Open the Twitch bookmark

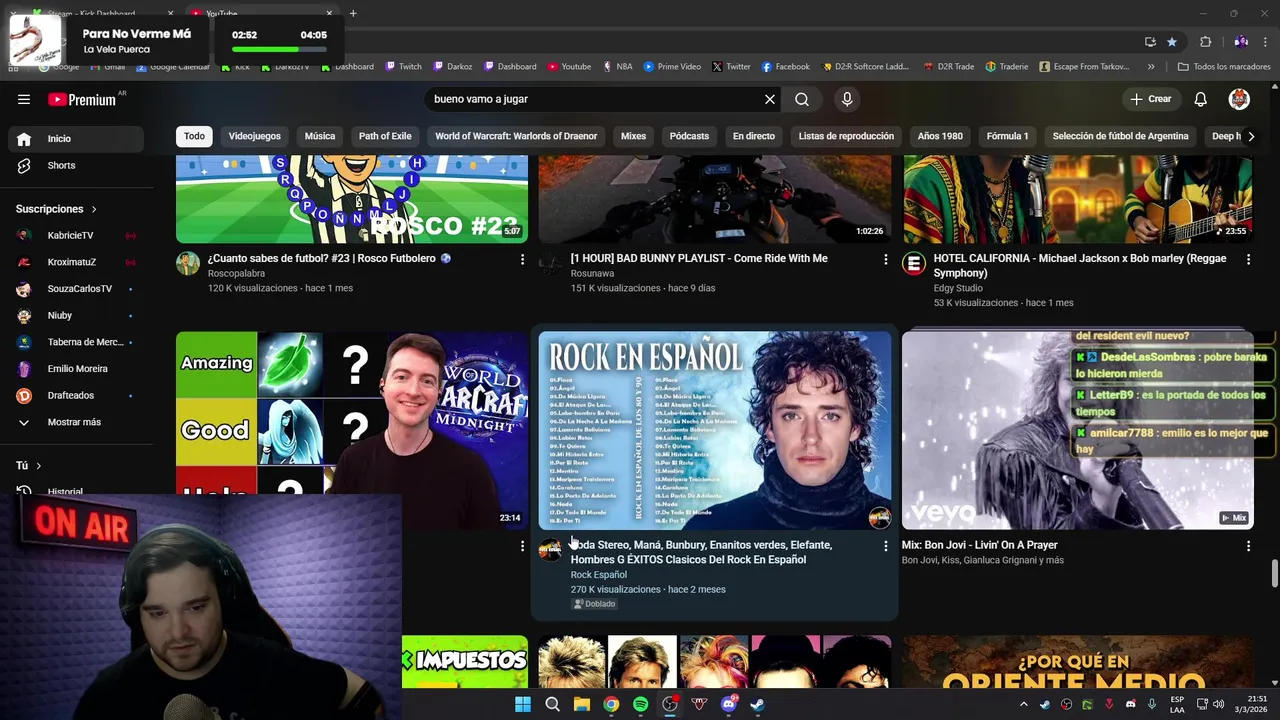pyautogui.click(x=403, y=67)
